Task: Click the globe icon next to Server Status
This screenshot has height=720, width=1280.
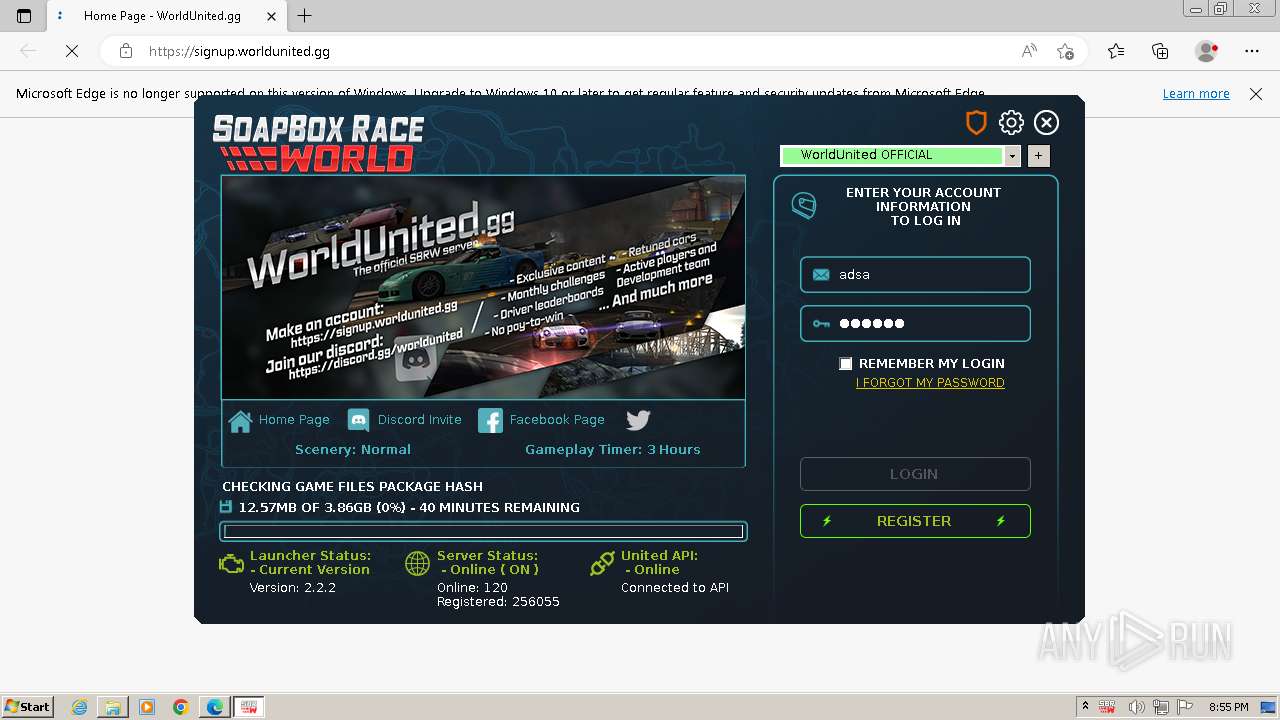Action: tap(417, 564)
